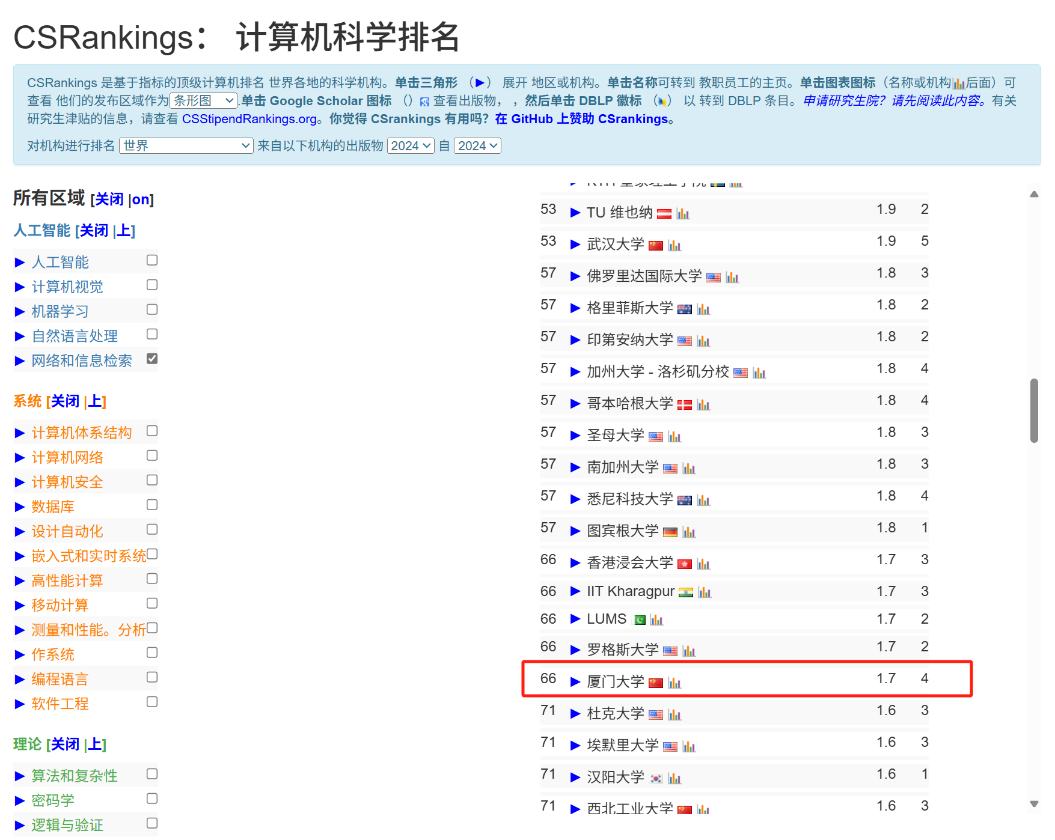Uncheck the 网络和信息检索 checkbox
This screenshot has height=840, width=1055.
tap(152, 359)
